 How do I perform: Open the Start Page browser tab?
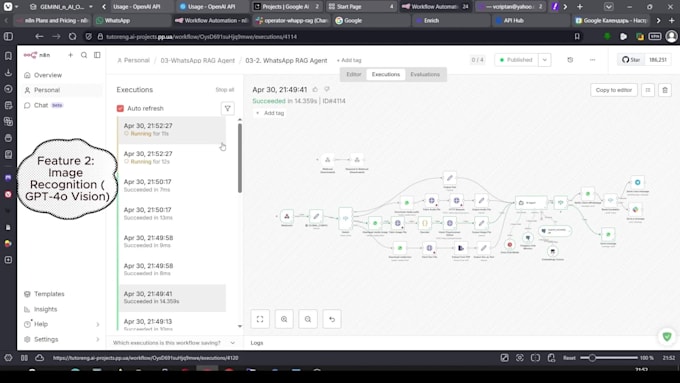click(x=362, y=7)
